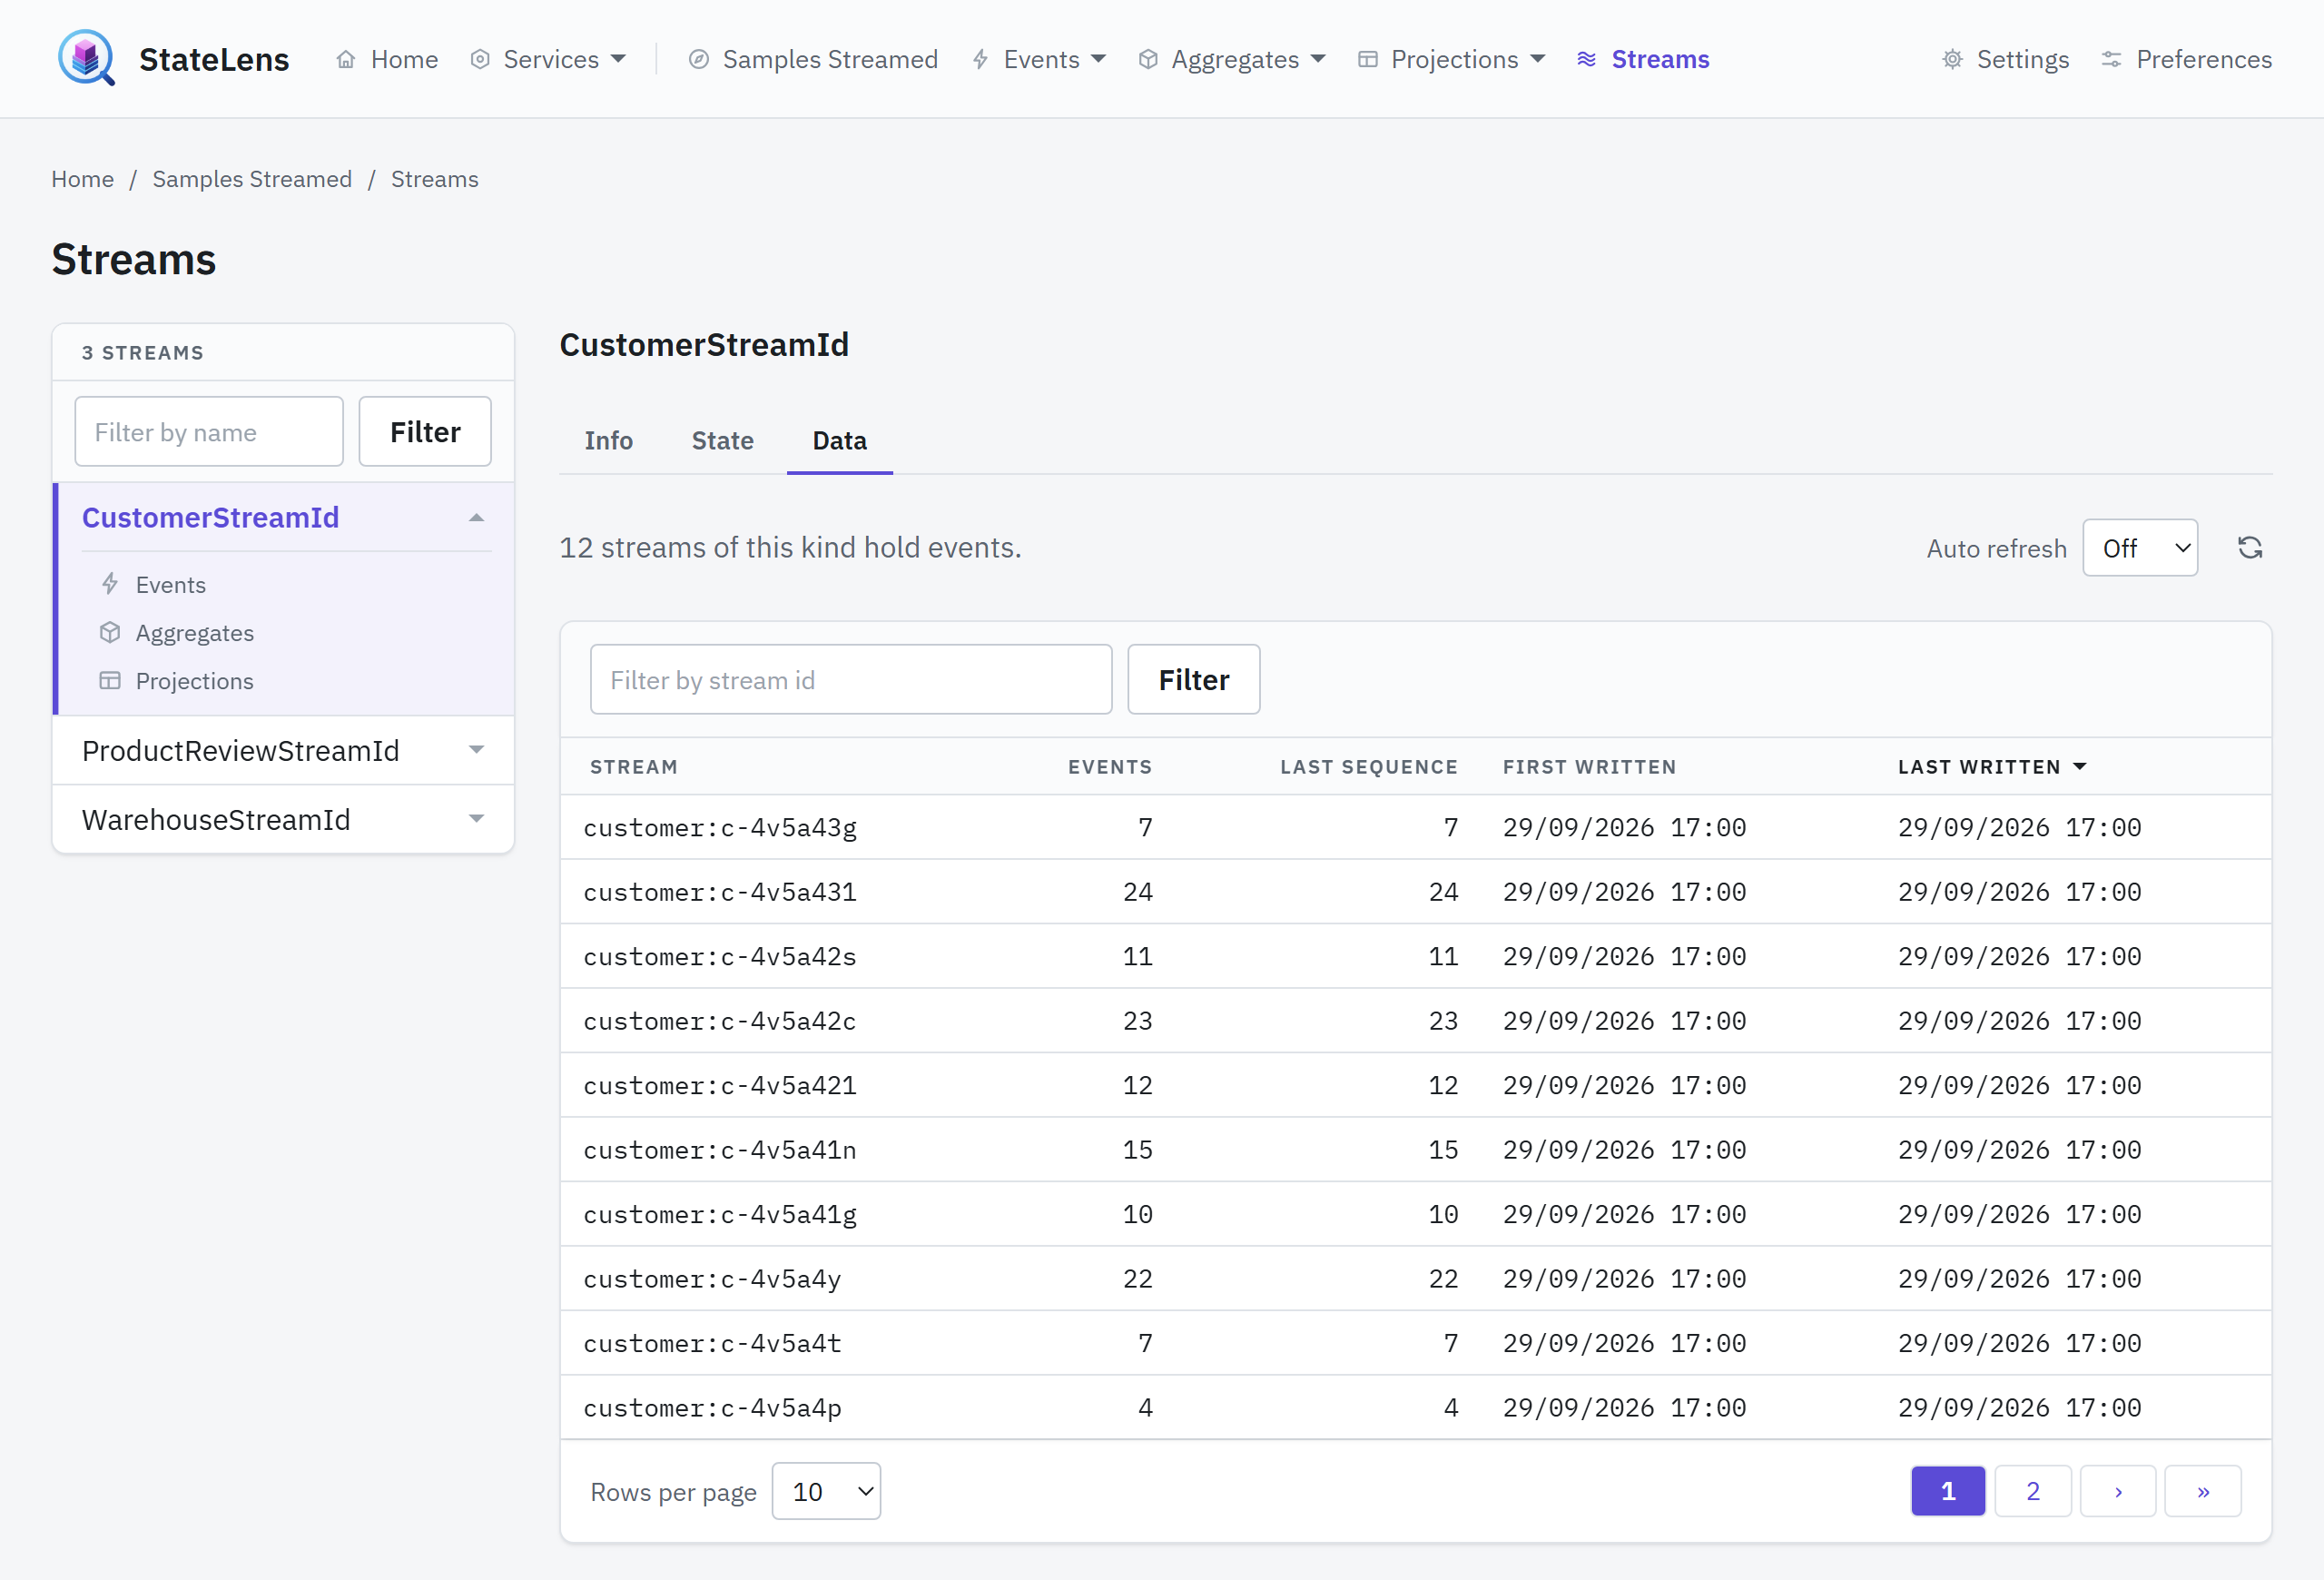2324x1580 pixels.
Task: Focus the Filter by stream id input
Action: [851, 680]
